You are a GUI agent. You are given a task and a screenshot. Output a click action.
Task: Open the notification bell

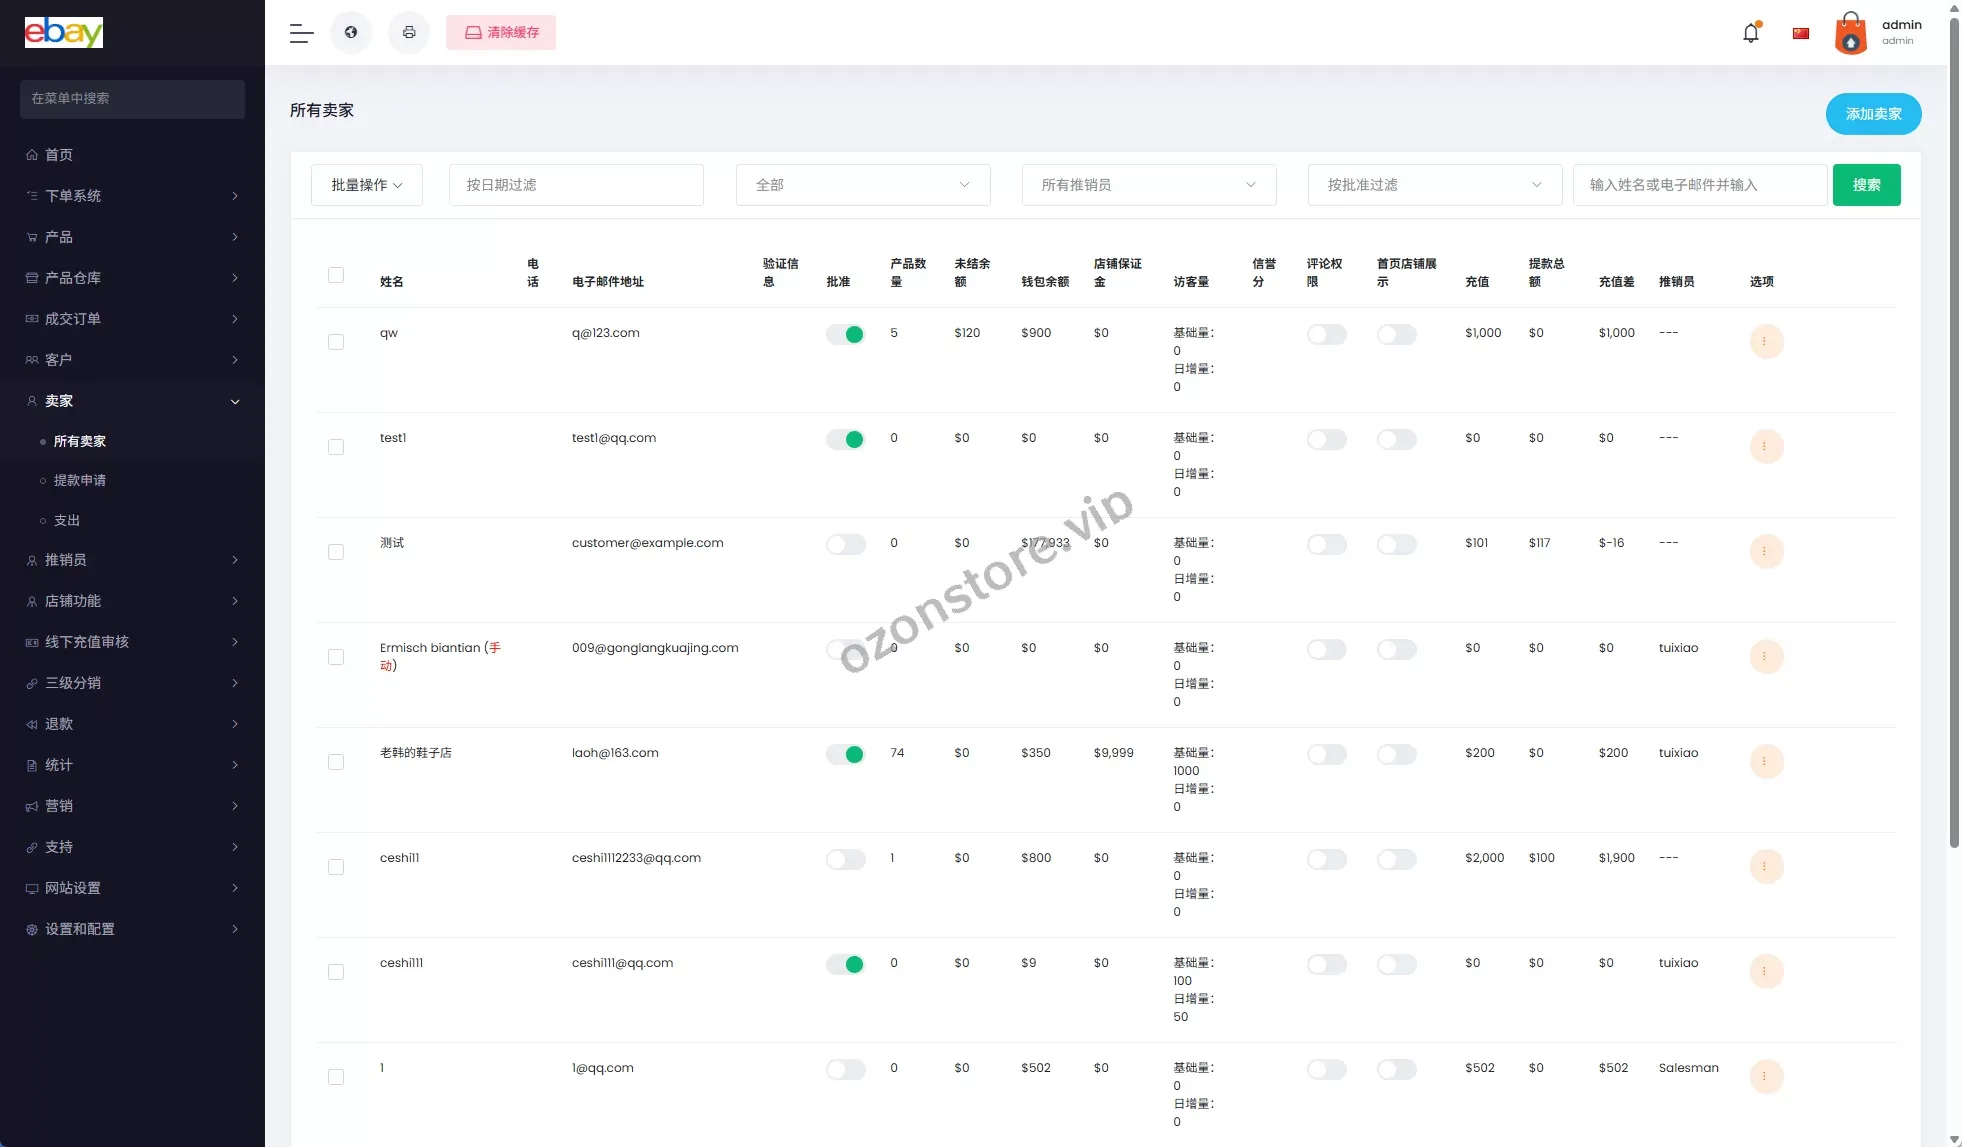(x=1750, y=33)
